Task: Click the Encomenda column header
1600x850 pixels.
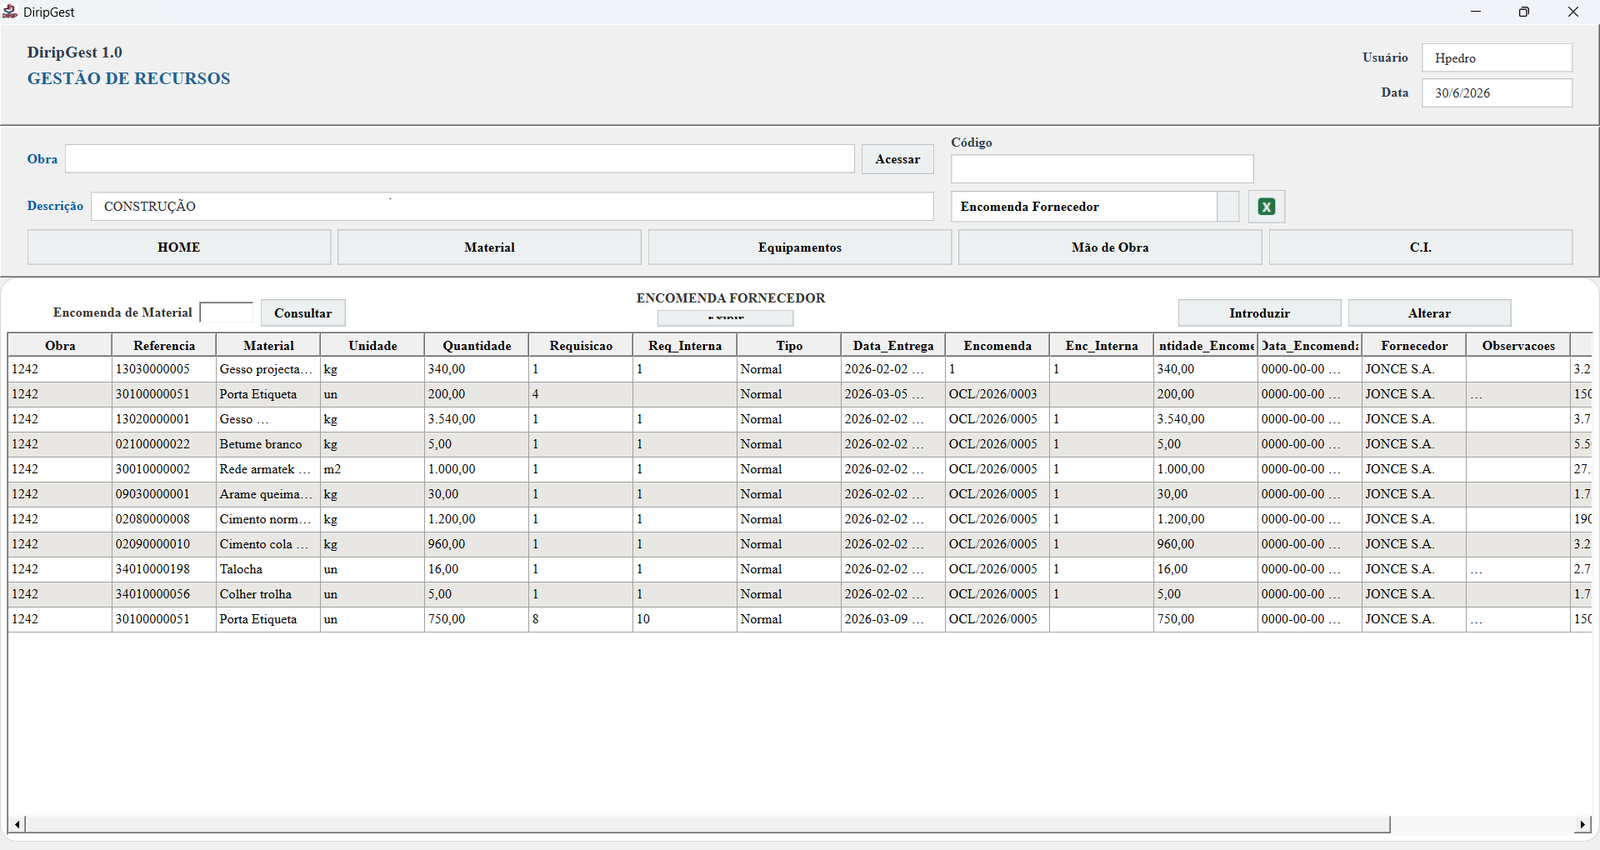Action: 997,345
